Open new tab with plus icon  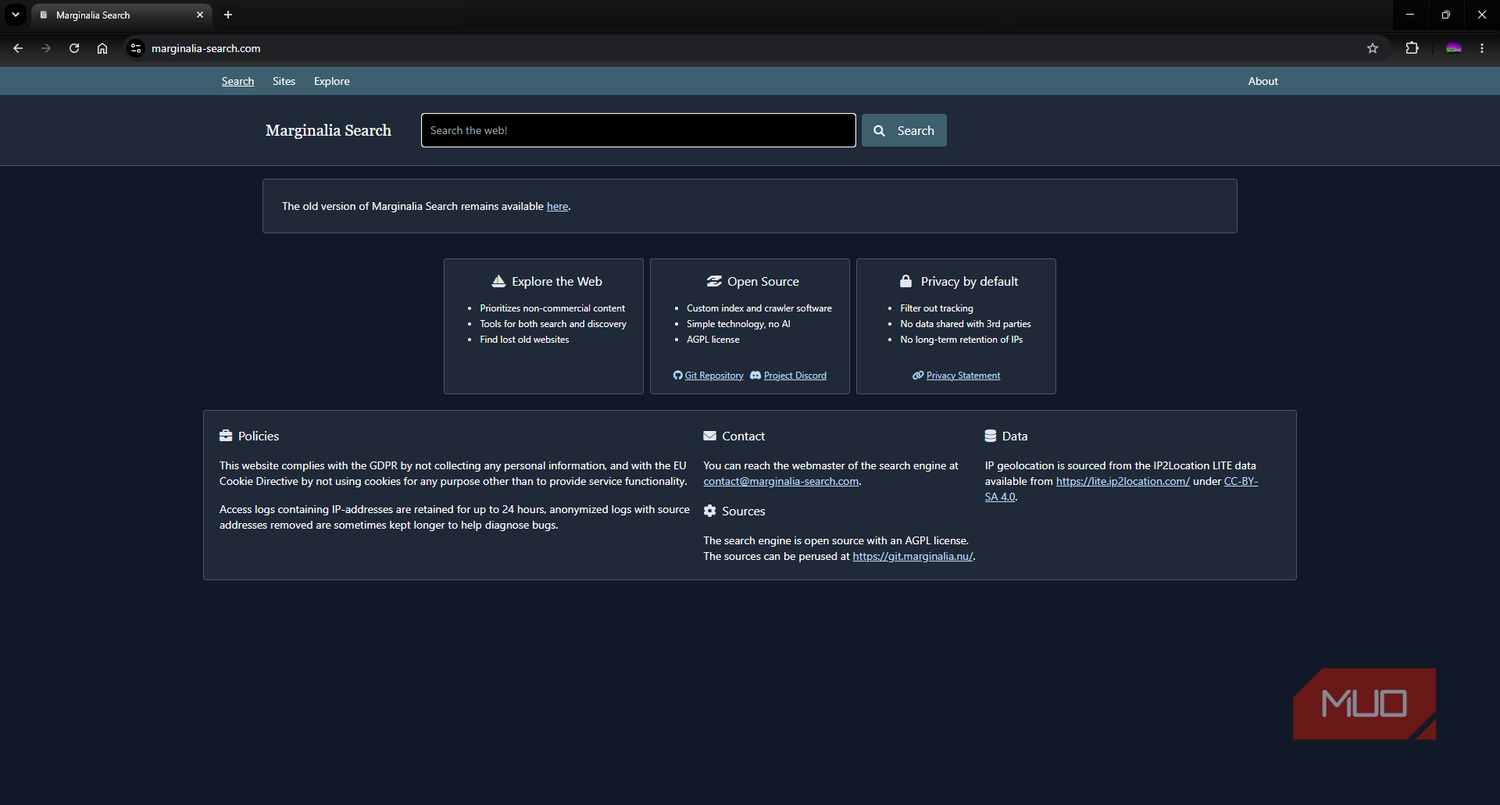point(228,15)
